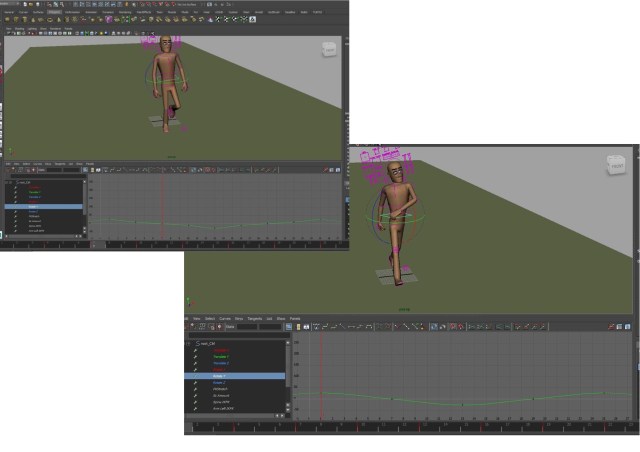Apply Plateau tangents in lower Graph Editor toolbar
The height and width of the screenshot is (452, 640).
369,327
